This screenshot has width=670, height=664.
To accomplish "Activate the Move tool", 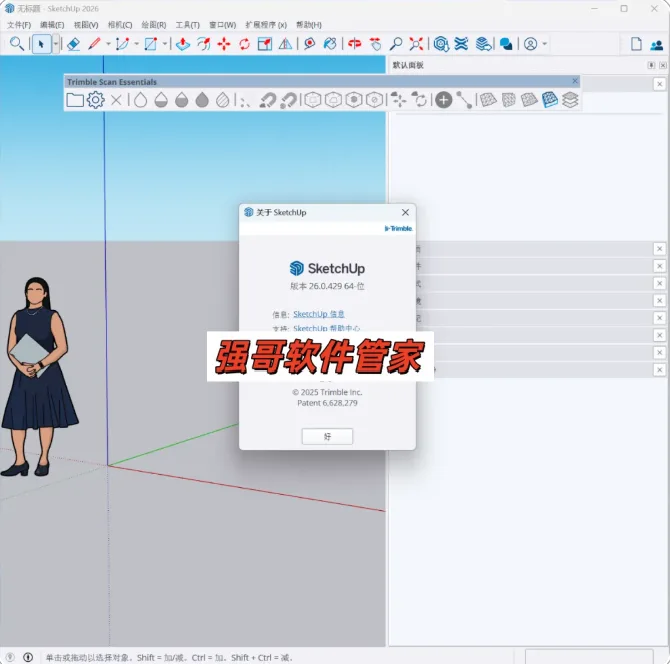I will coord(224,44).
